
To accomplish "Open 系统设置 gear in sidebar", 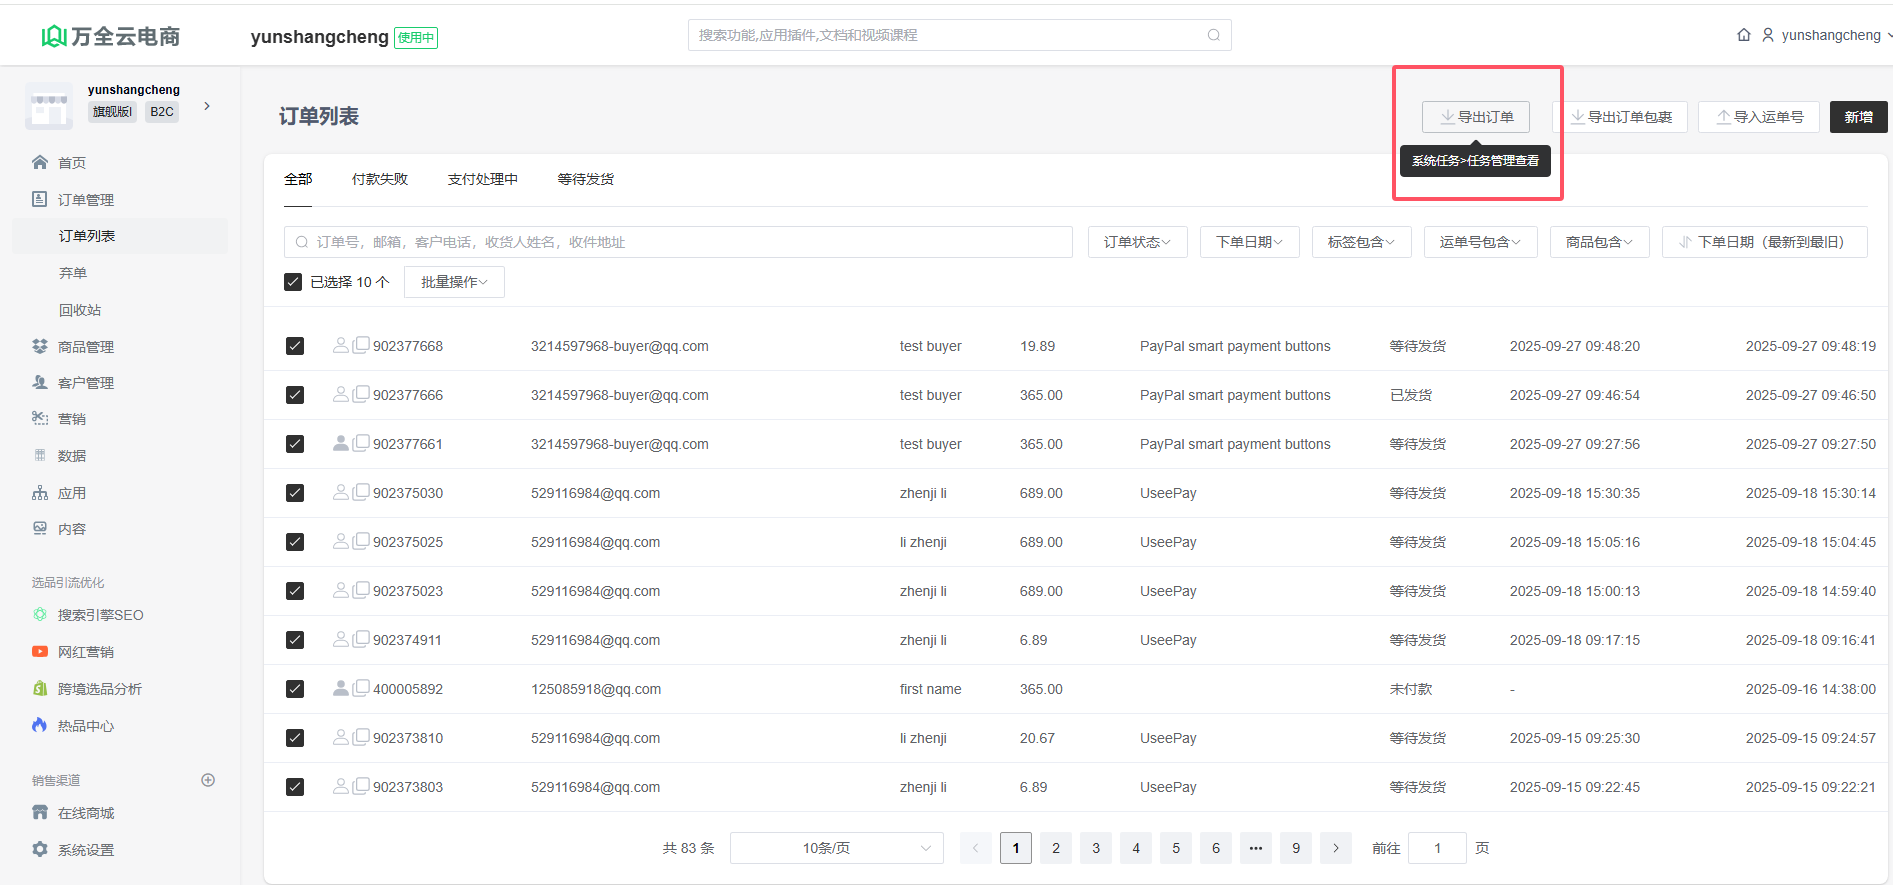I will (40, 849).
